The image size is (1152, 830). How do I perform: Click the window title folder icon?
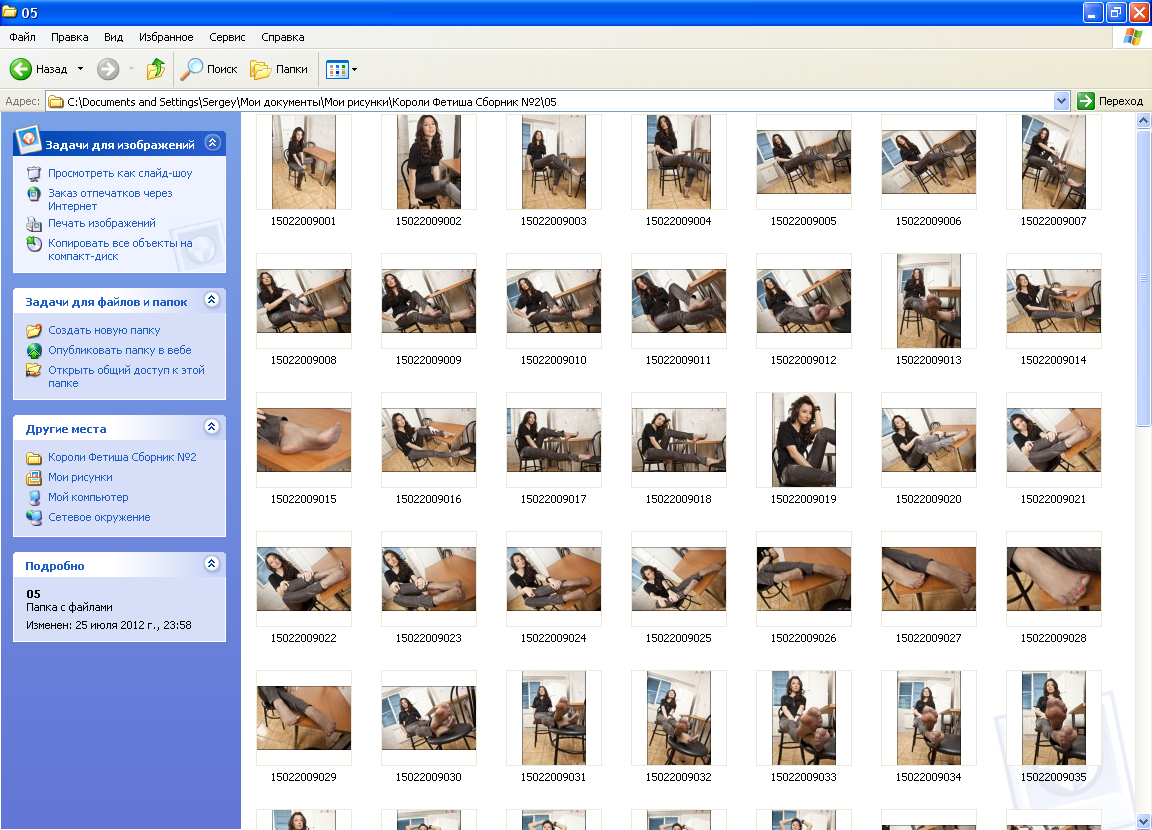click(10, 12)
